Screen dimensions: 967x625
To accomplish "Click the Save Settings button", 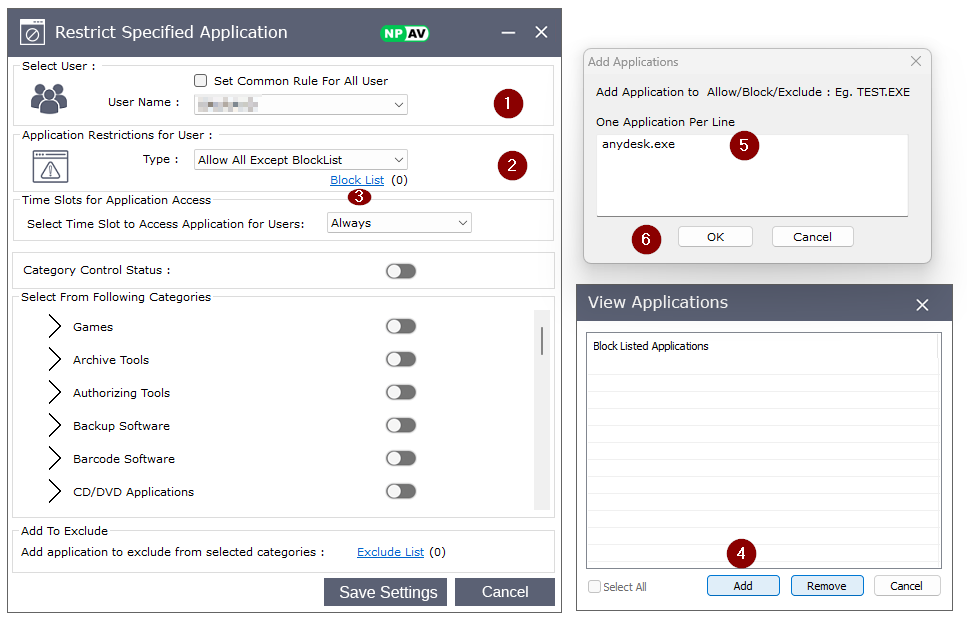I will 388,592.
